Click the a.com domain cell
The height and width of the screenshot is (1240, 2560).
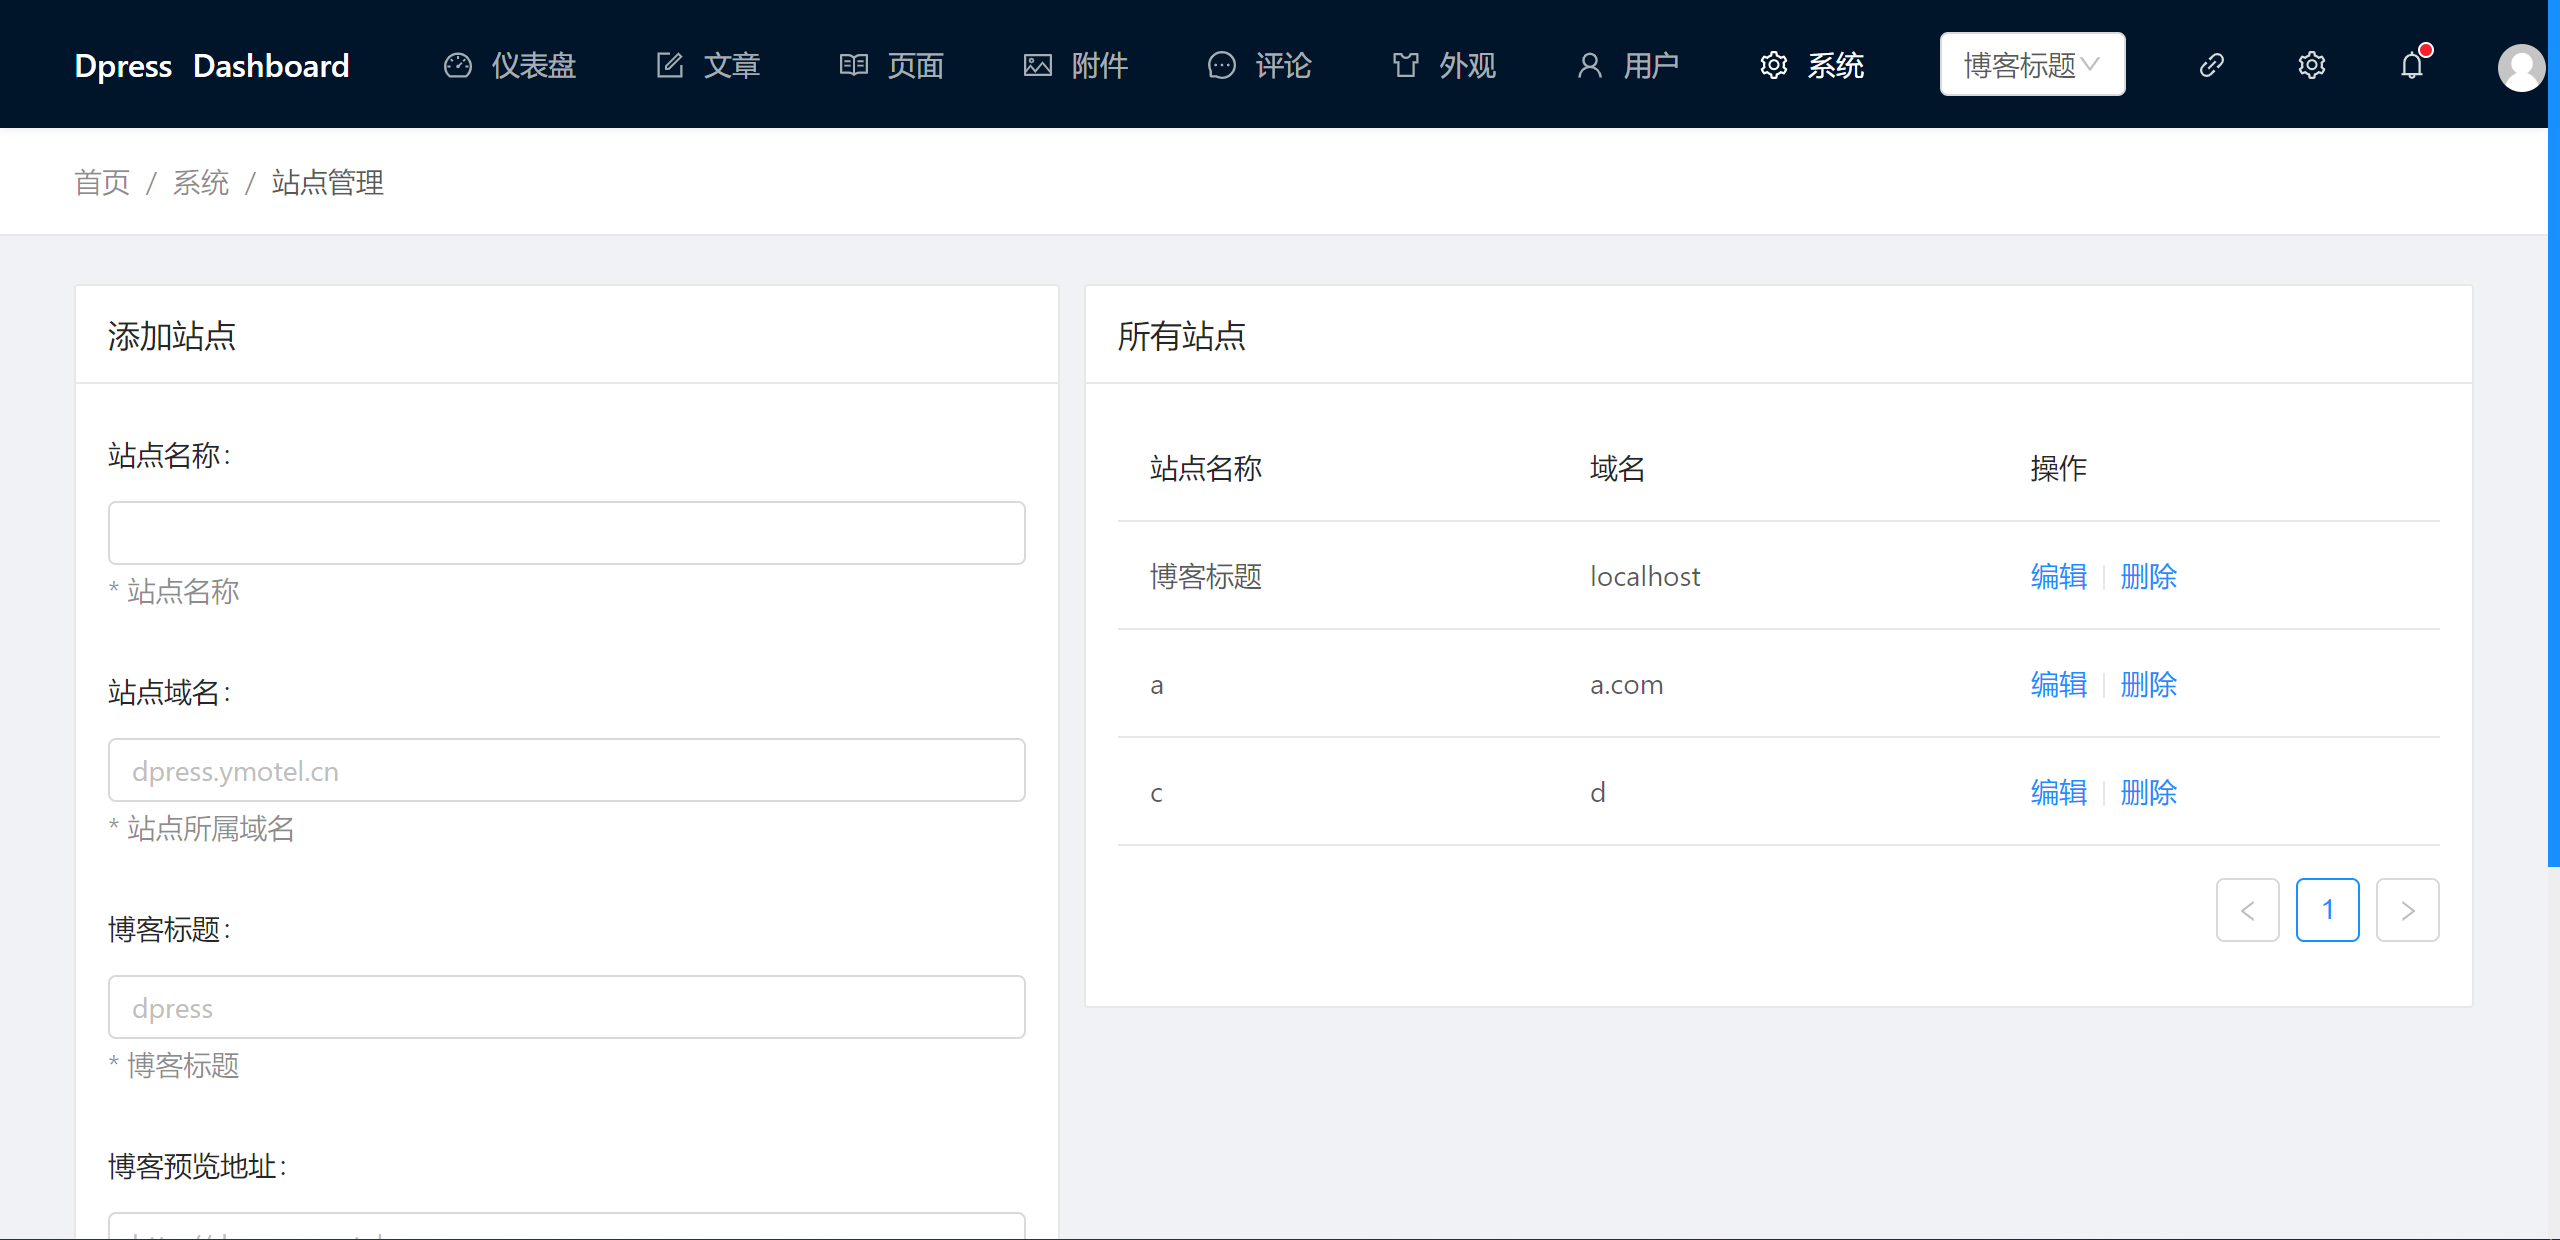coord(1627,684)
